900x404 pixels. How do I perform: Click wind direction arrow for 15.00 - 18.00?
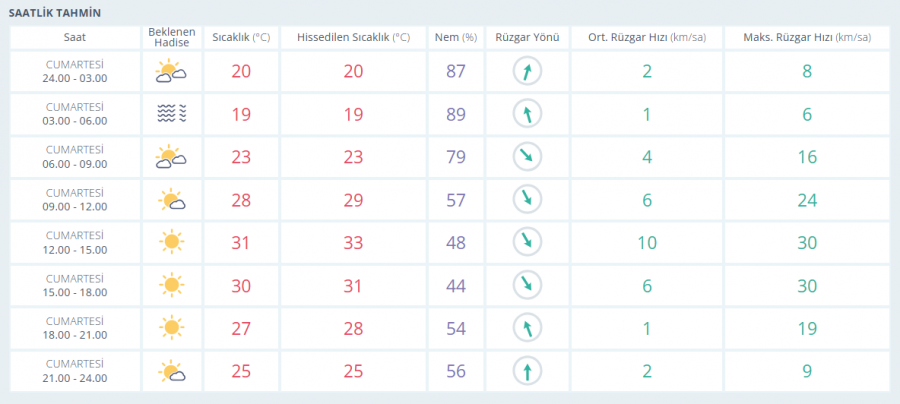point(527,285)
